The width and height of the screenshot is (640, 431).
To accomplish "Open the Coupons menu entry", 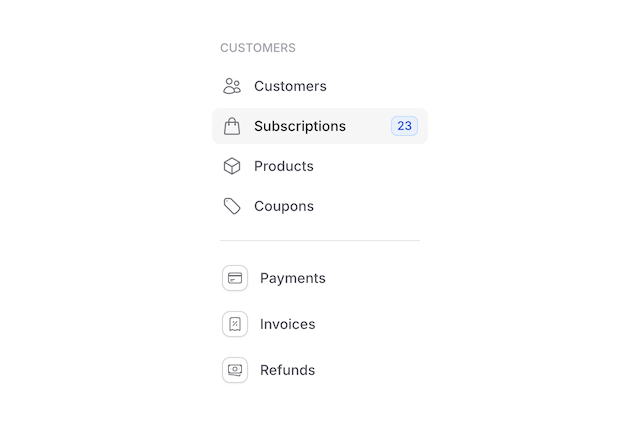I will [x=284, y=206].
